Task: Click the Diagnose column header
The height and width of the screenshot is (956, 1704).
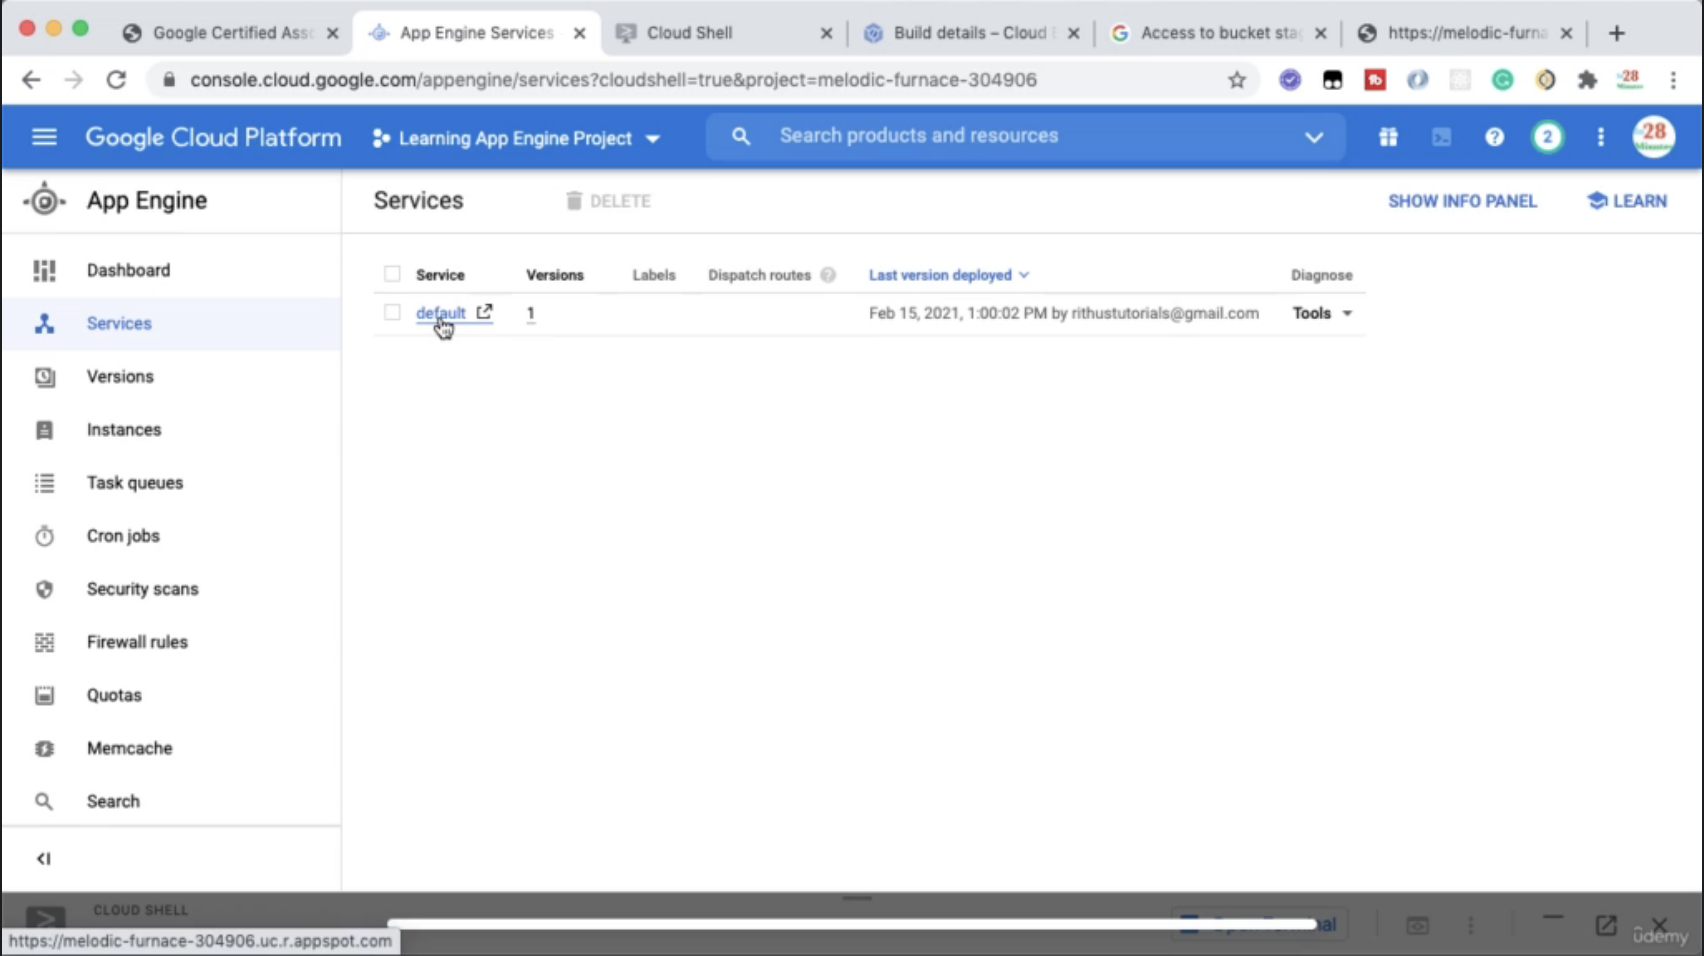Action: (1321, 275)
